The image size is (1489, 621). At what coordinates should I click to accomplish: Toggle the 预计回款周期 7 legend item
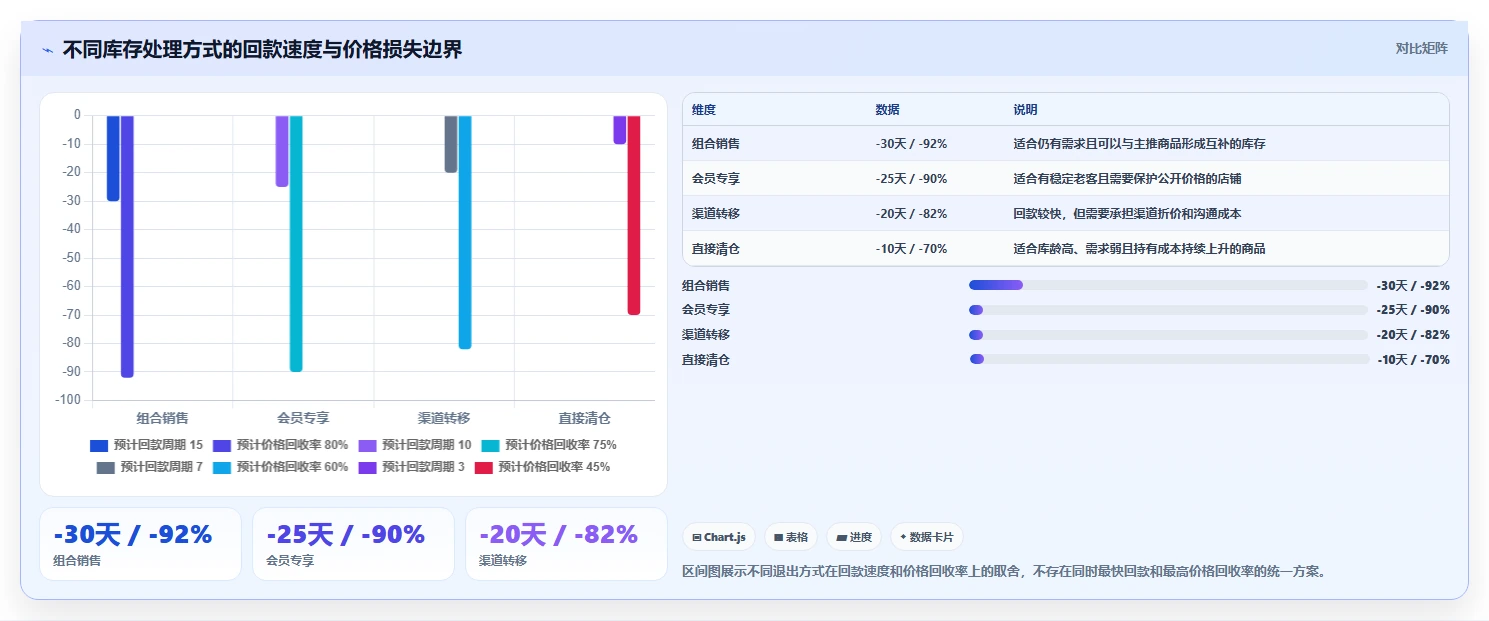point(150,467)
